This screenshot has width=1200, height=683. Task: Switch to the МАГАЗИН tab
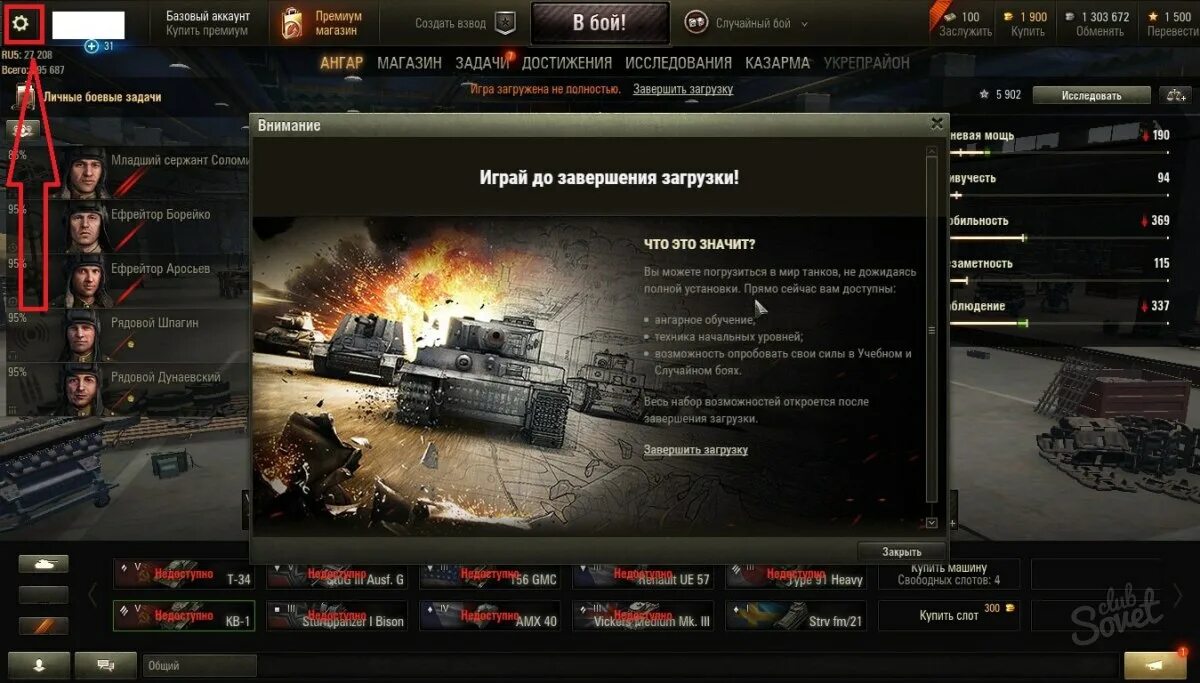[x=409, y=63]
